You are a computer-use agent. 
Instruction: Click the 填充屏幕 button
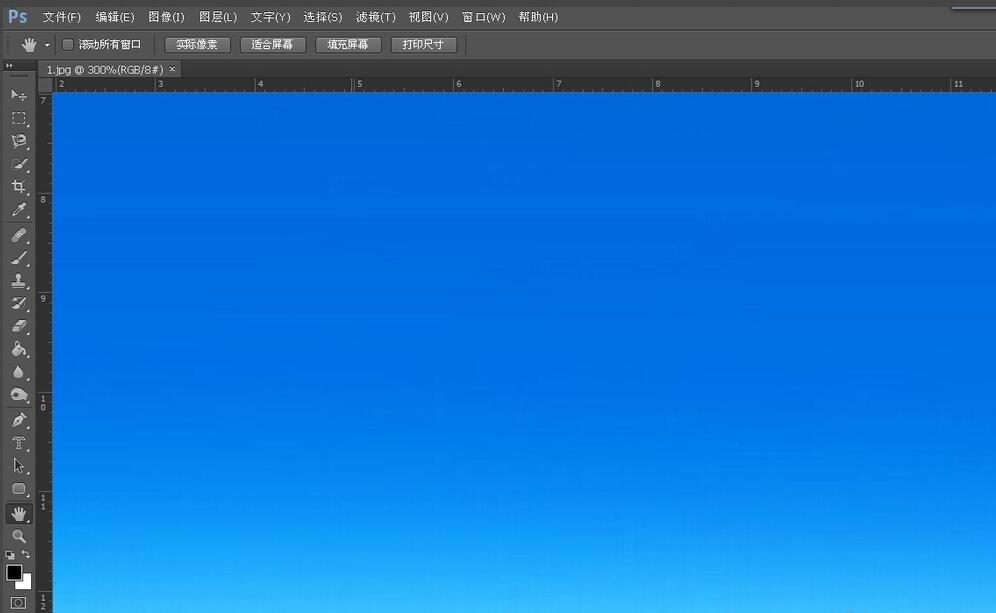pos(348,44)
